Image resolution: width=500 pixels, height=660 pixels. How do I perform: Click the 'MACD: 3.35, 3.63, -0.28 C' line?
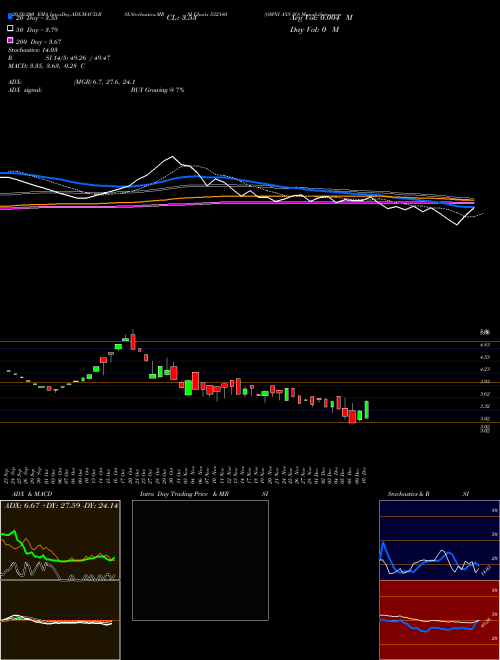46,66
